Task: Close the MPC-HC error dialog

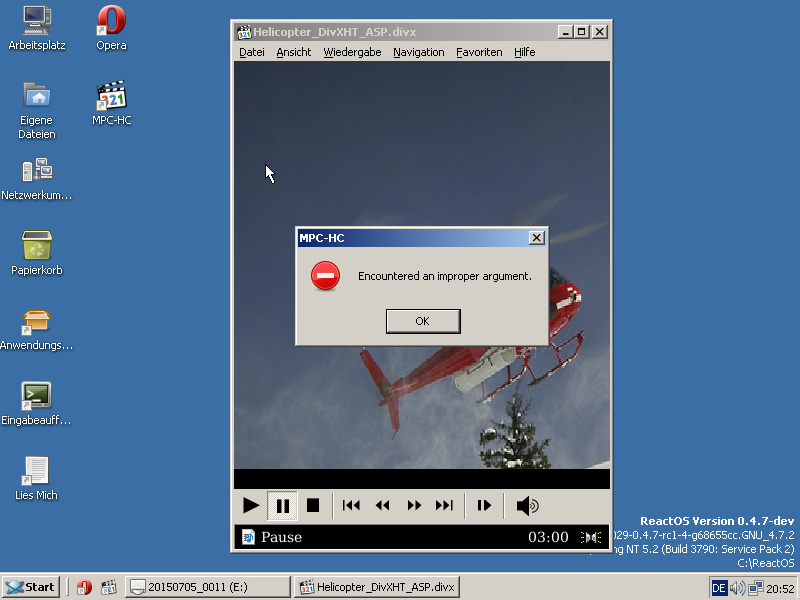Action: (x=536, y=238)
